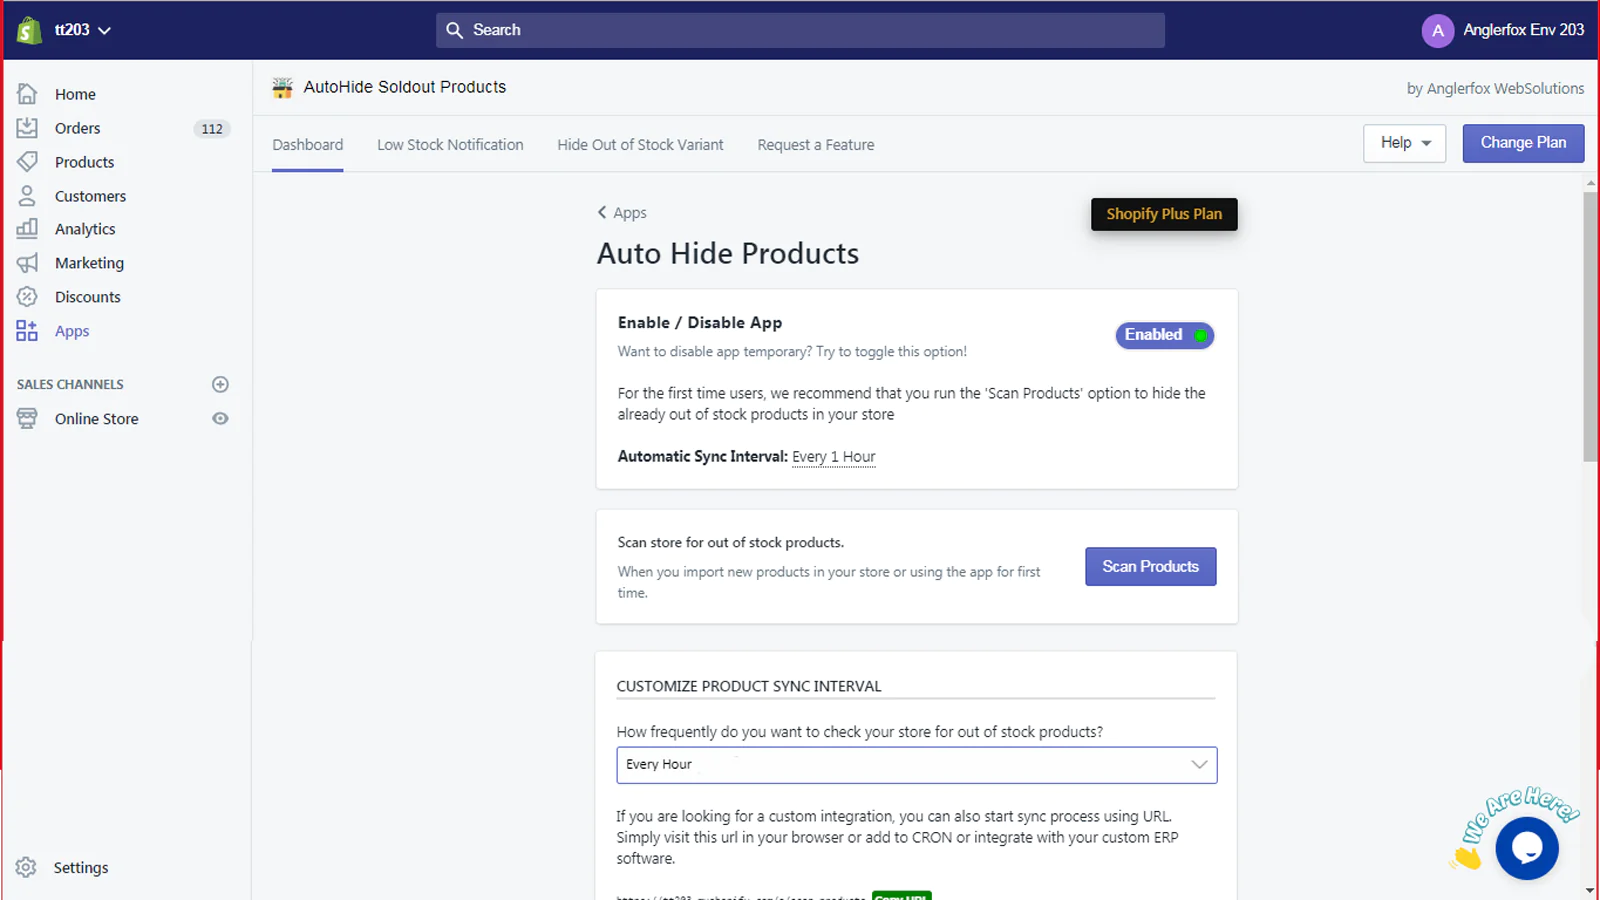Click the green Copy URL button
Viewport: 1600px width, 900px height.
click(x=901, y=895)
